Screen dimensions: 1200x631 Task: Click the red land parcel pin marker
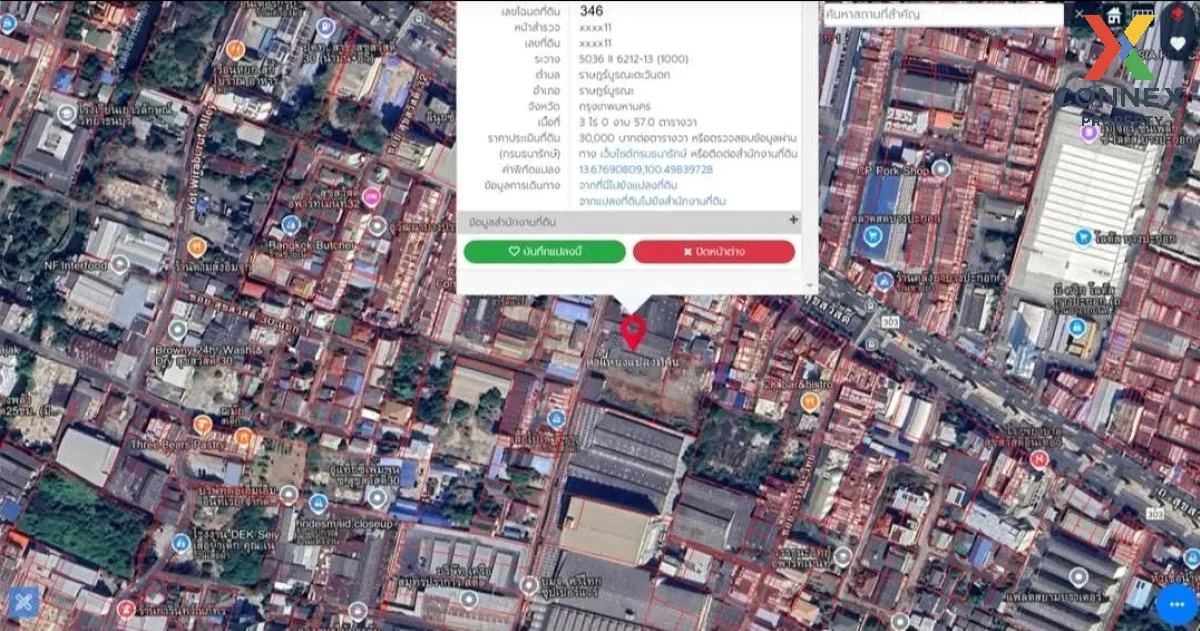633,331
